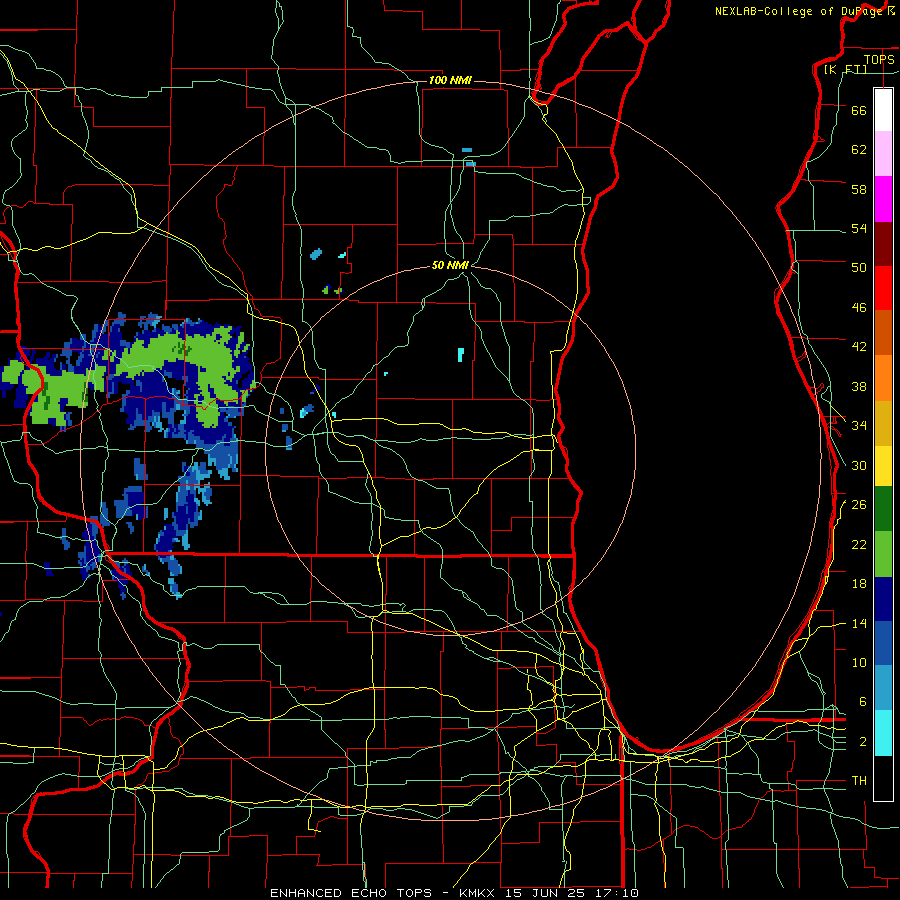900x900 pixels.
Task: Click the "34" legend value
Action: pyautogui.click(x=859, y=425)
